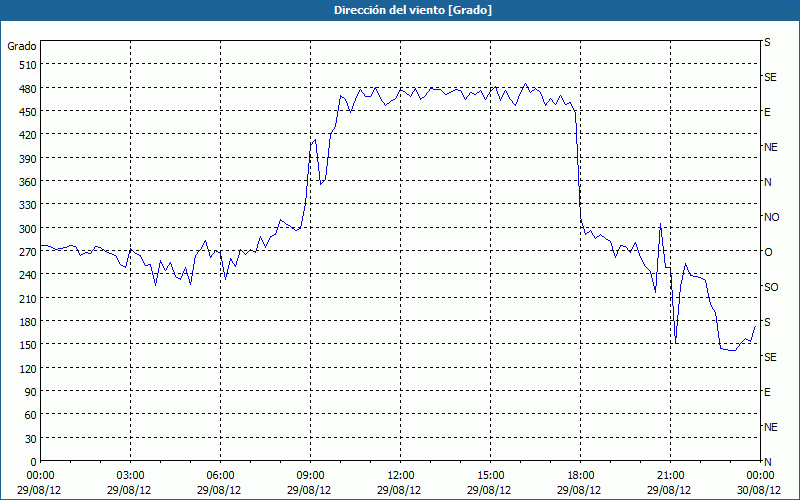This screenshot has height=500, width=800.
Task: Click the 09:00 time axis label
Action: pyautogui.click(x=310, y=476)
